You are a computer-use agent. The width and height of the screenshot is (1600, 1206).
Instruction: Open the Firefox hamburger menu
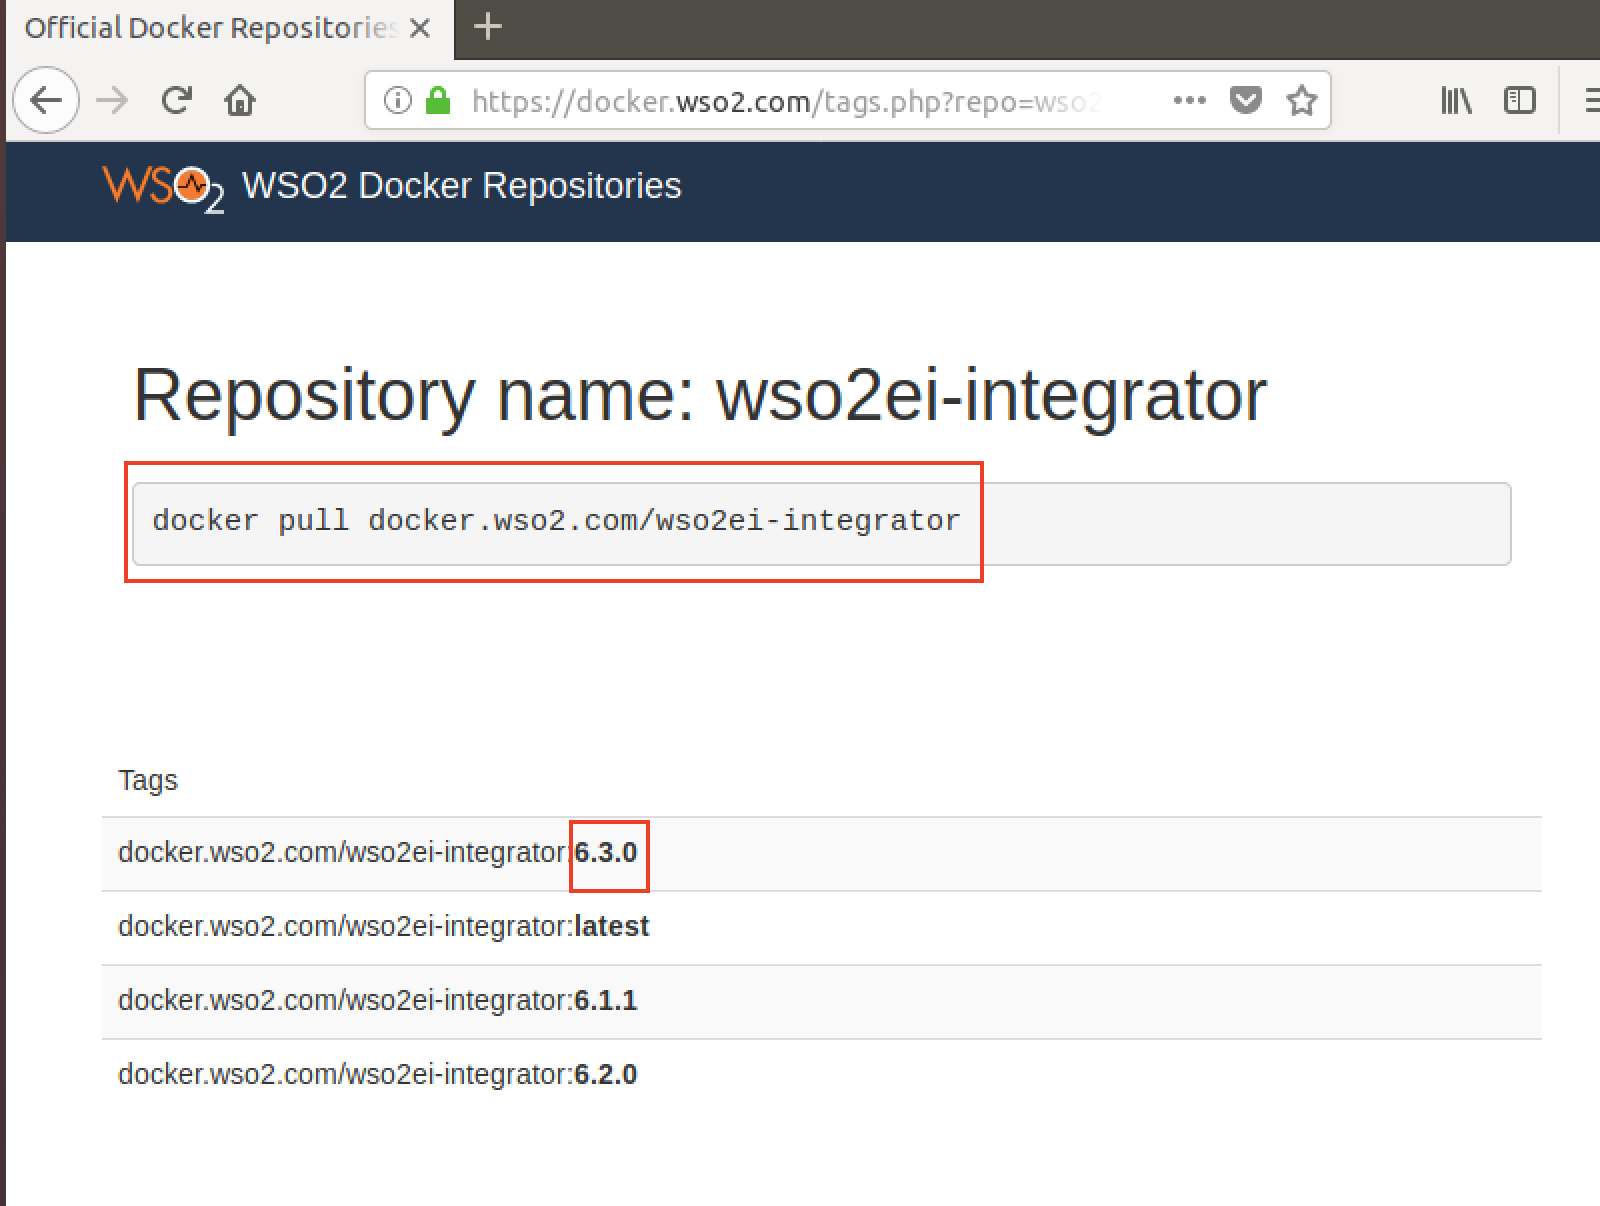coord(1590,100)
